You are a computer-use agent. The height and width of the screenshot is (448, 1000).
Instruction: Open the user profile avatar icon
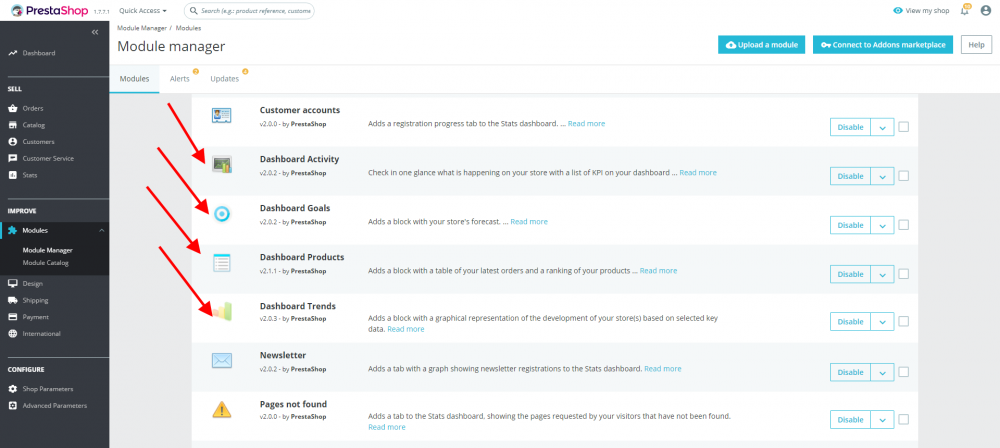pos(986,10)
